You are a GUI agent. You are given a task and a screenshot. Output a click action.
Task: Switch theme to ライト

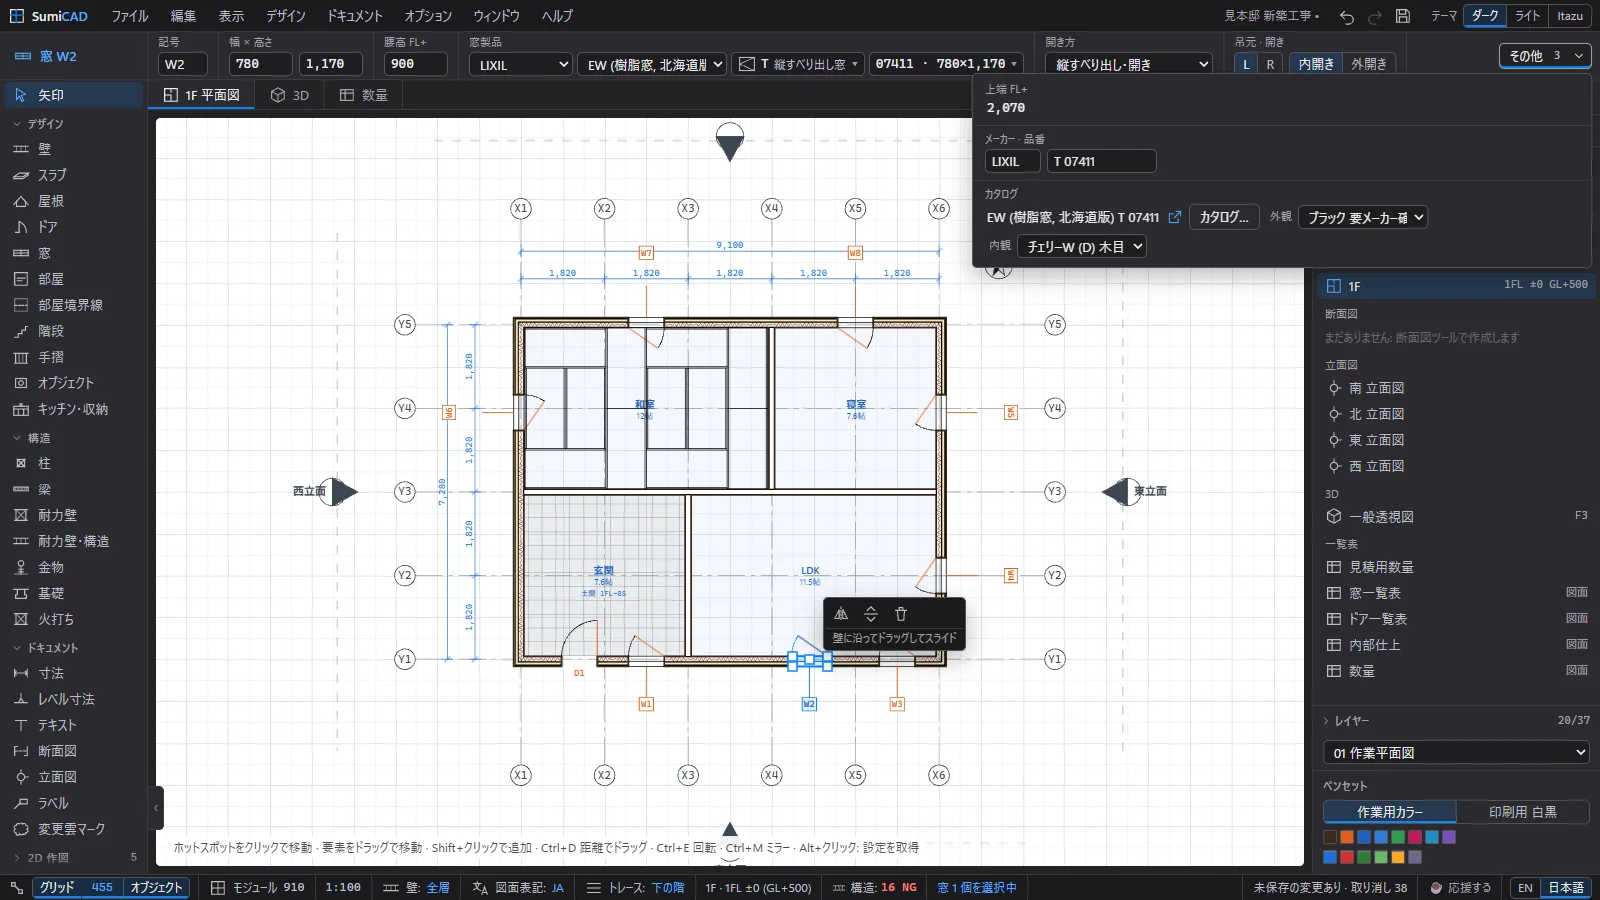point(1527,16)
